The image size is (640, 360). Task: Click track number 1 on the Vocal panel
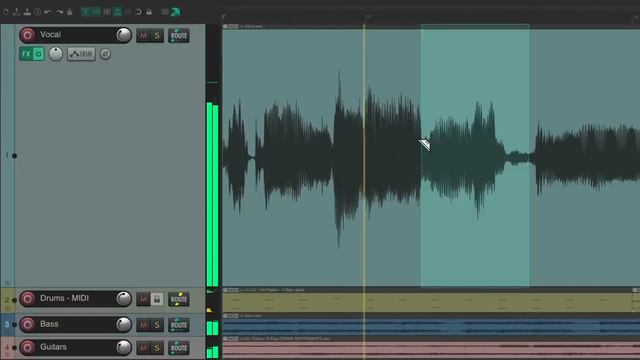[7, 156]
